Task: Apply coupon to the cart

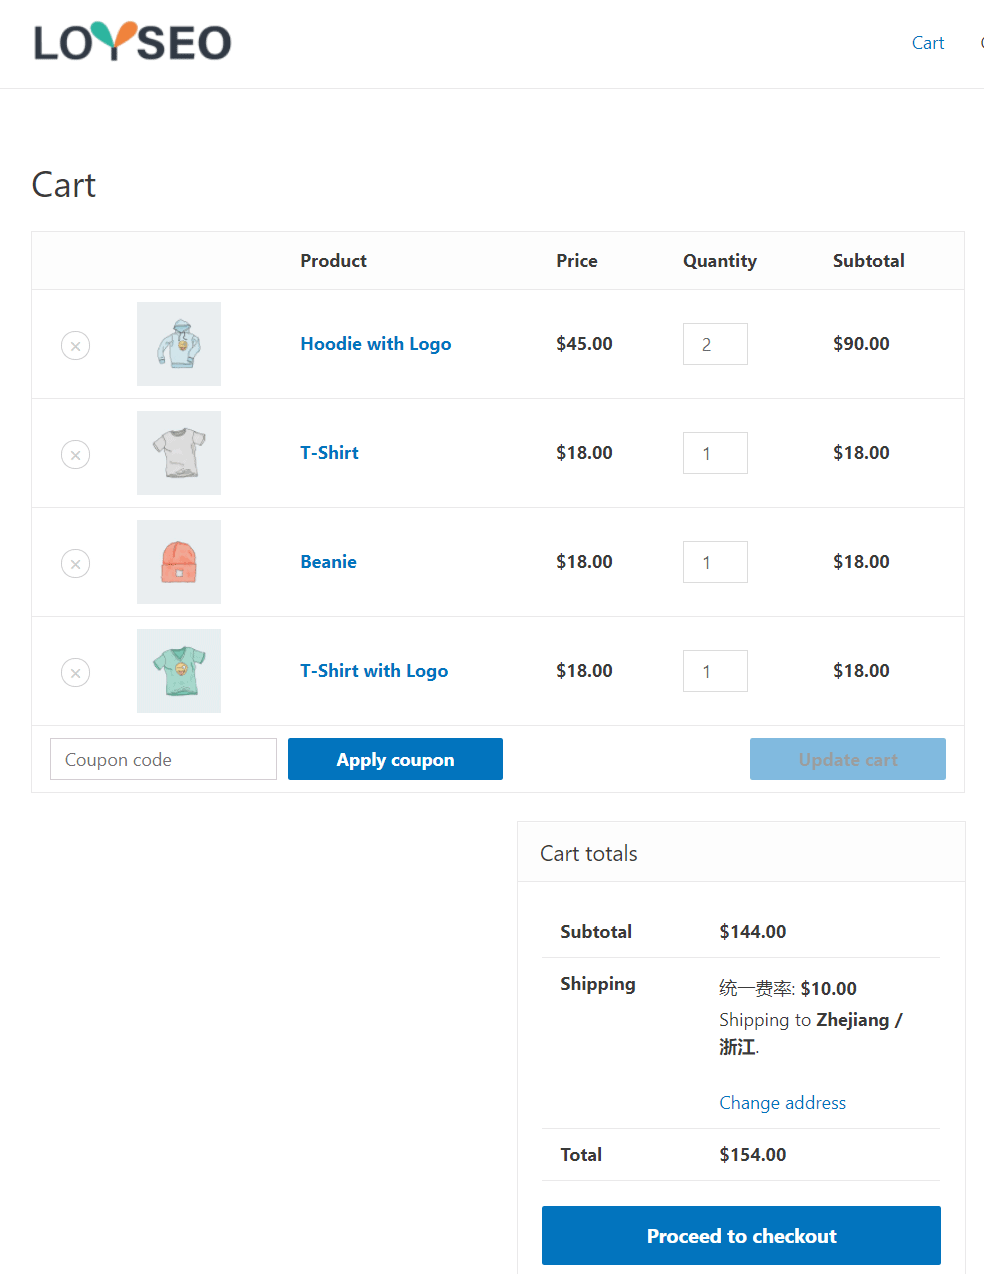Action: (x=395, y=759)
